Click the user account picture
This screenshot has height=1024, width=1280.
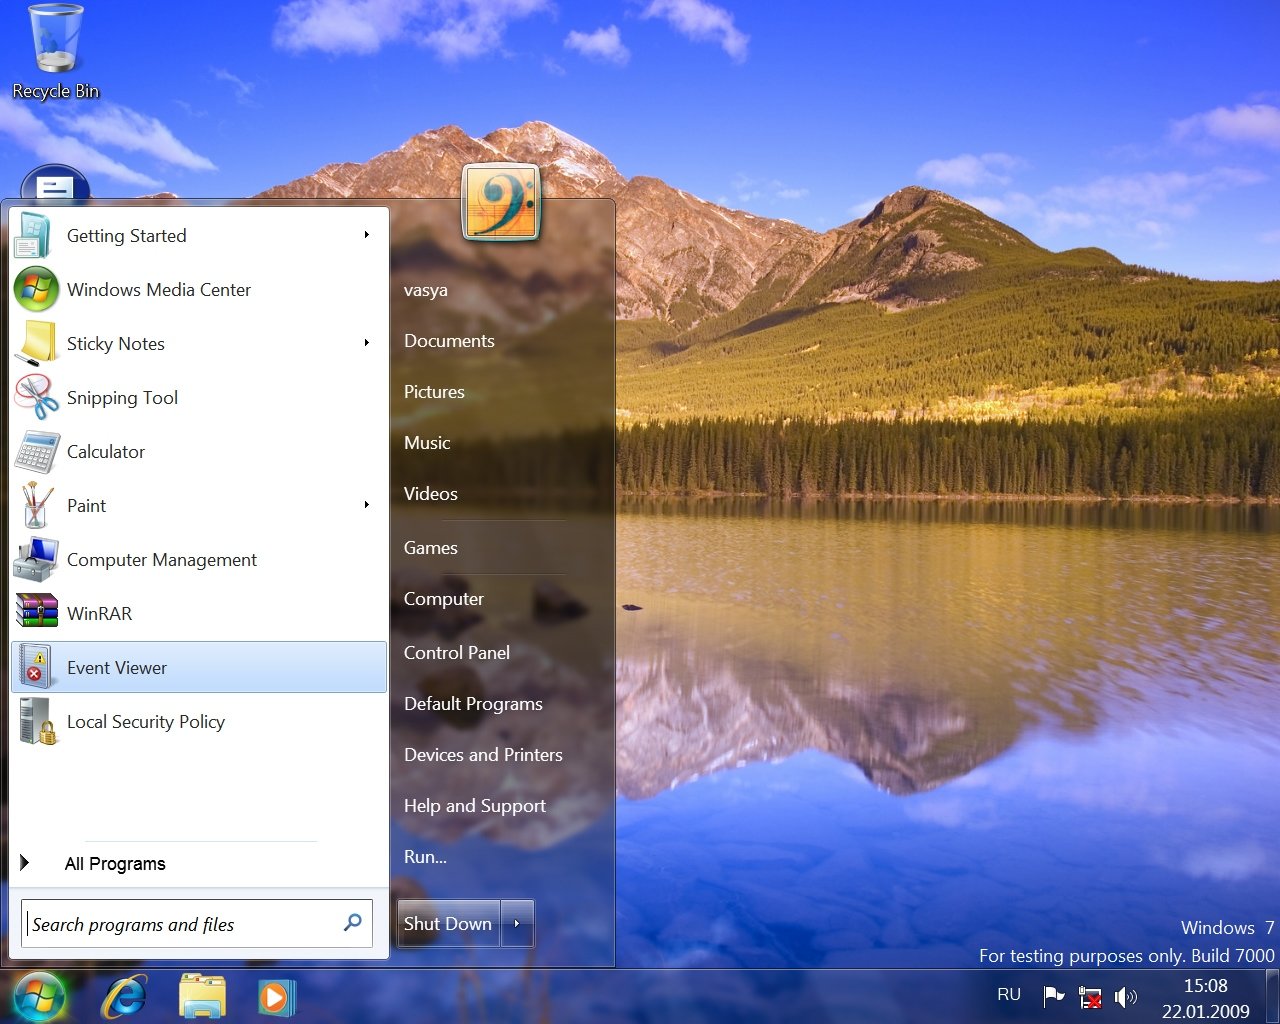pos(501,203)
